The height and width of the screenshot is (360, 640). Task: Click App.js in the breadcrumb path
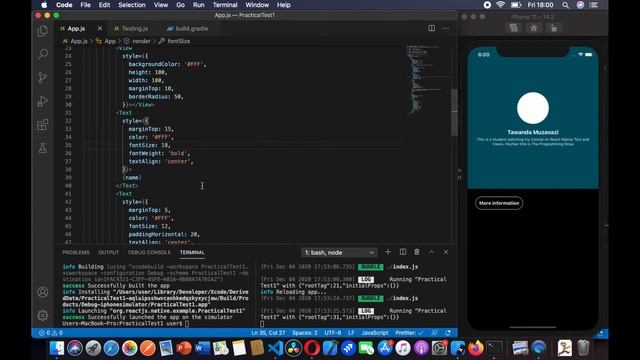point(79,41)
